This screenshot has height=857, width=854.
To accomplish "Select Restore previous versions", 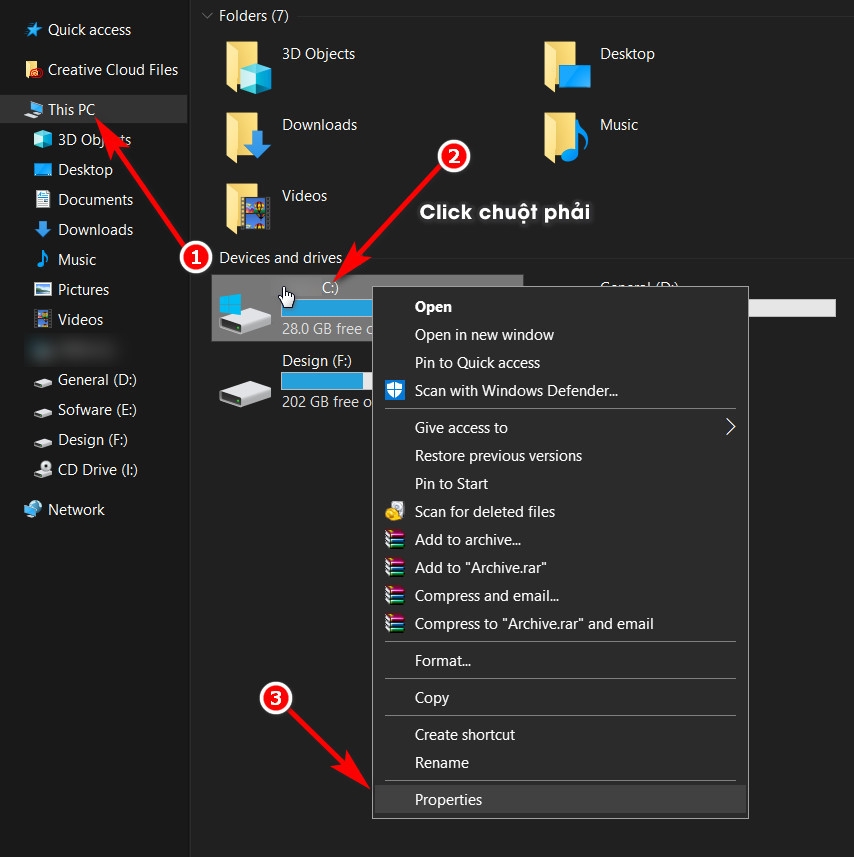I will coord(497,455).
